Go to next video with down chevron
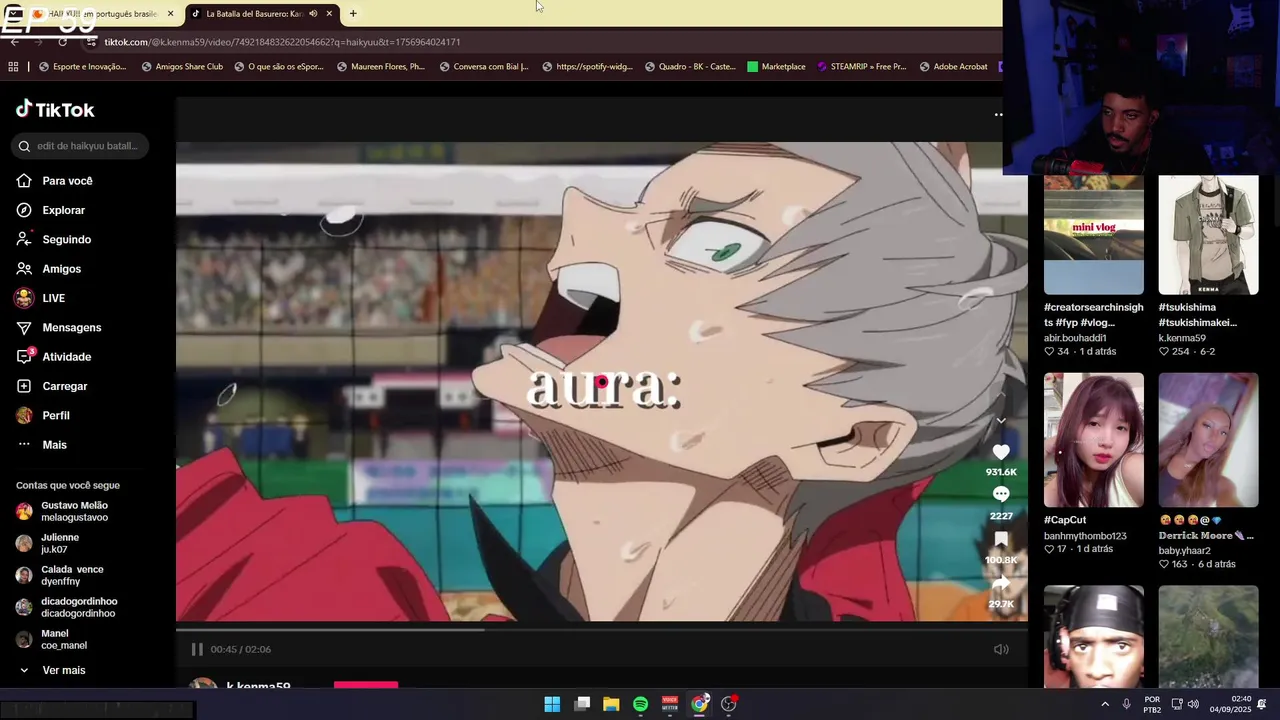Image resolution: width=1280 pixels, height=720 pixels. (1001, 420)
